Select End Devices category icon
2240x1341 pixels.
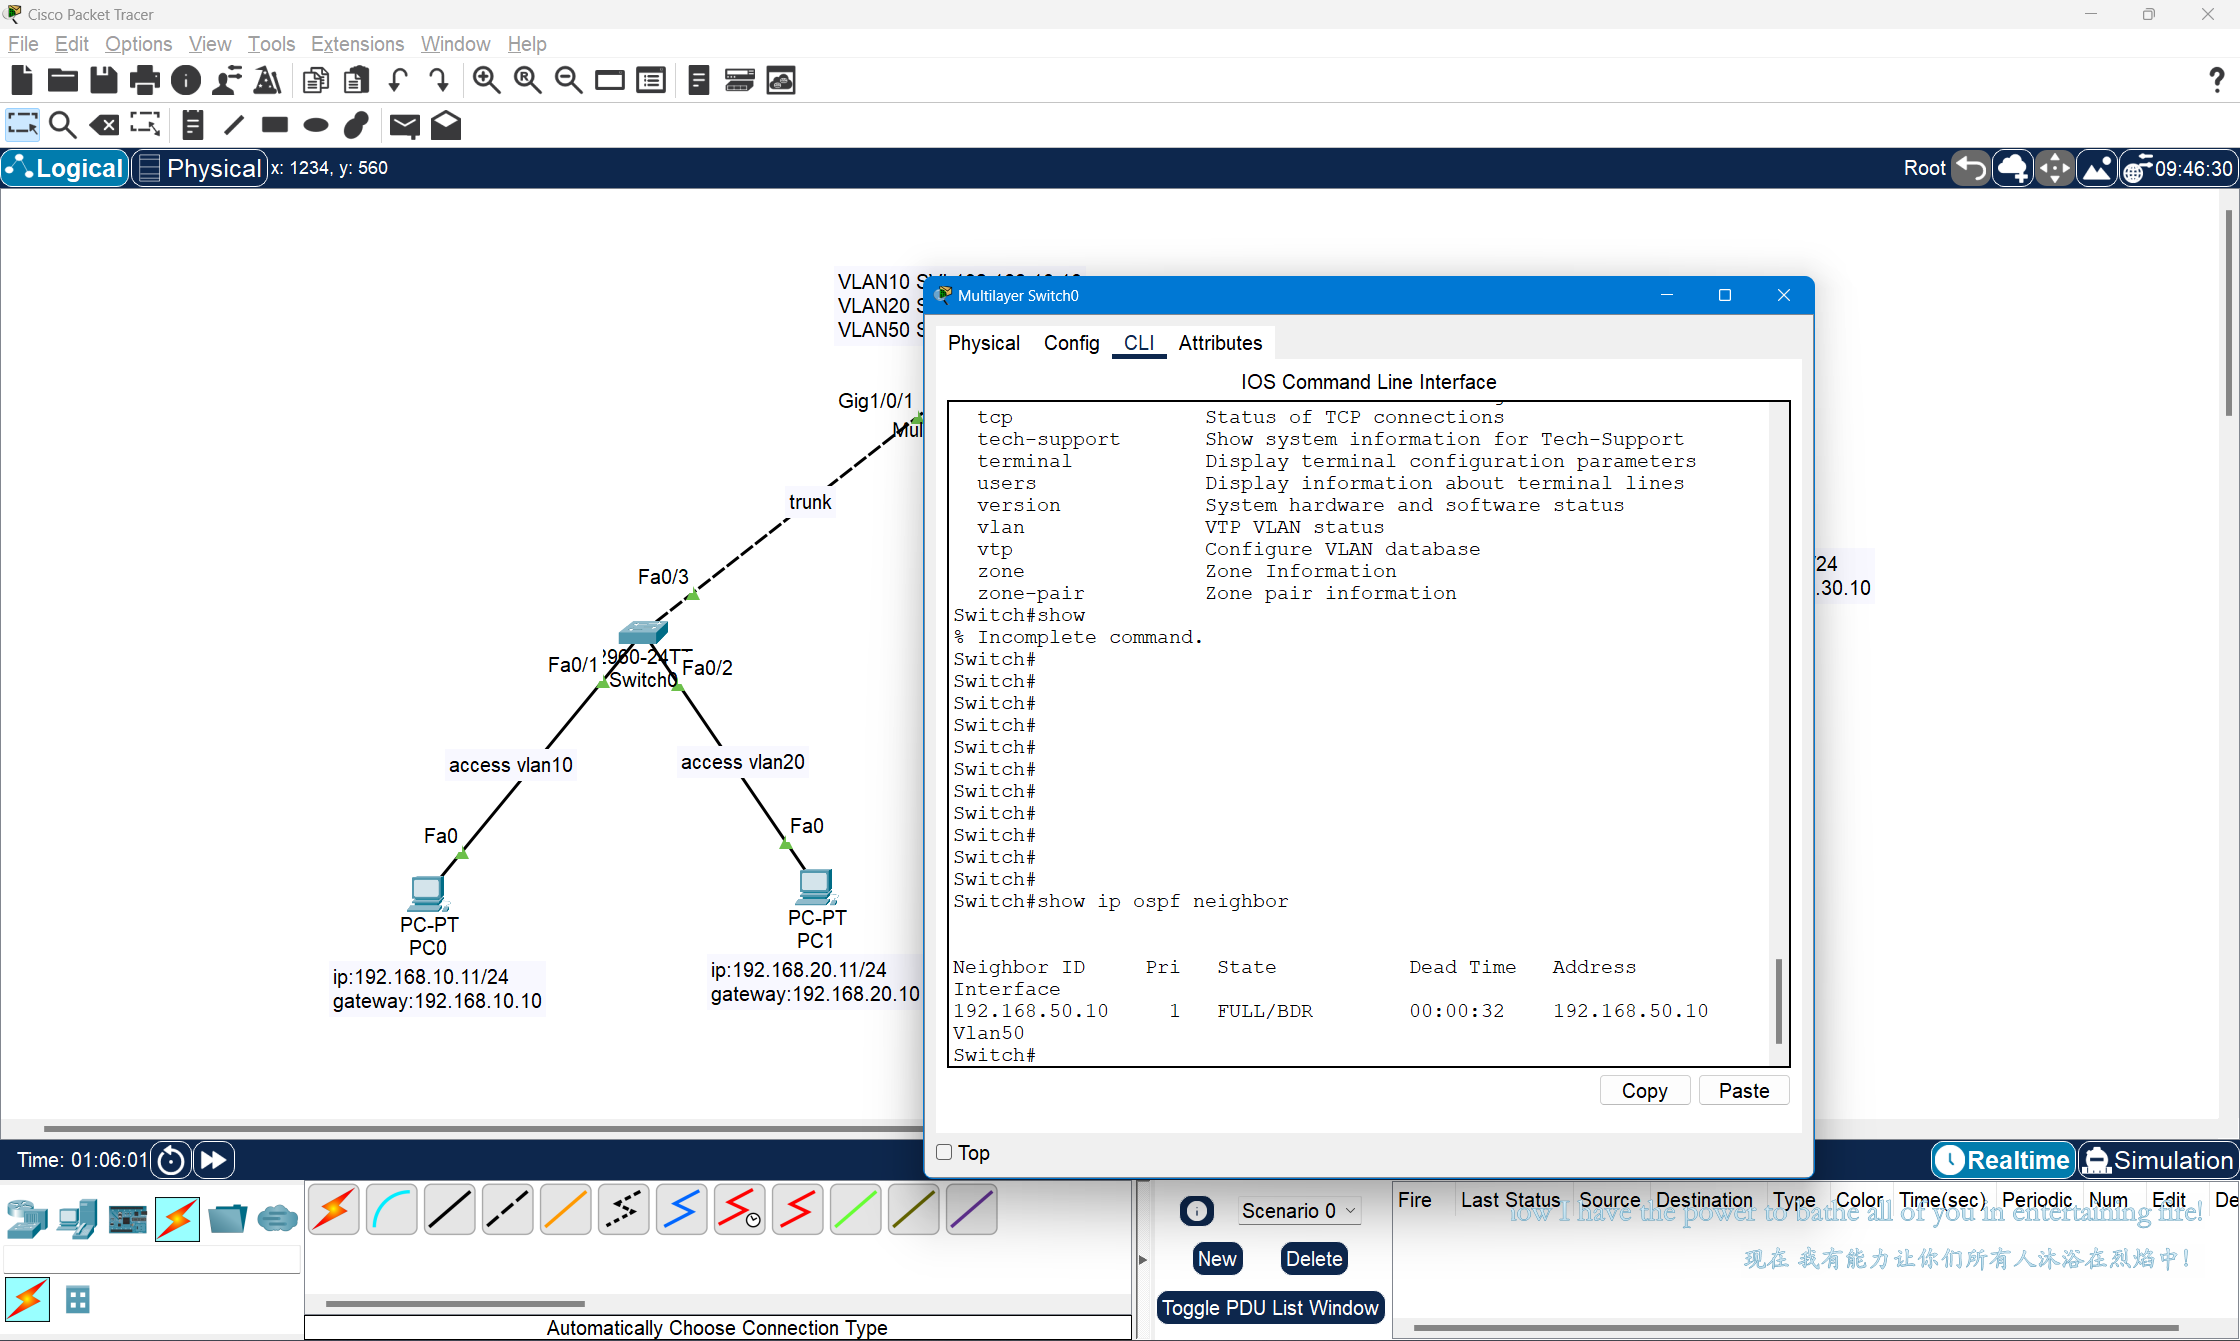[x=77, y=1218]
